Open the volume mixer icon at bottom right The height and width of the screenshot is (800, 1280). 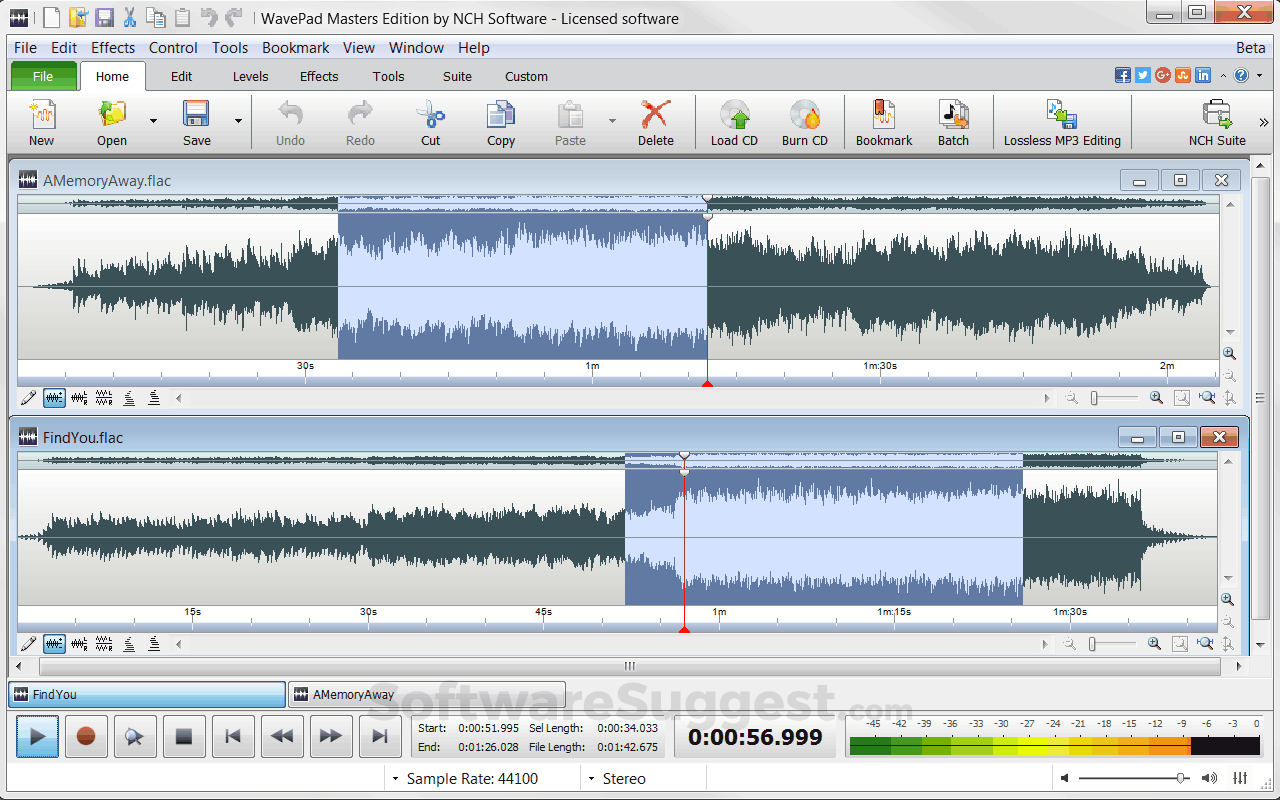[x=1240, y=778]
